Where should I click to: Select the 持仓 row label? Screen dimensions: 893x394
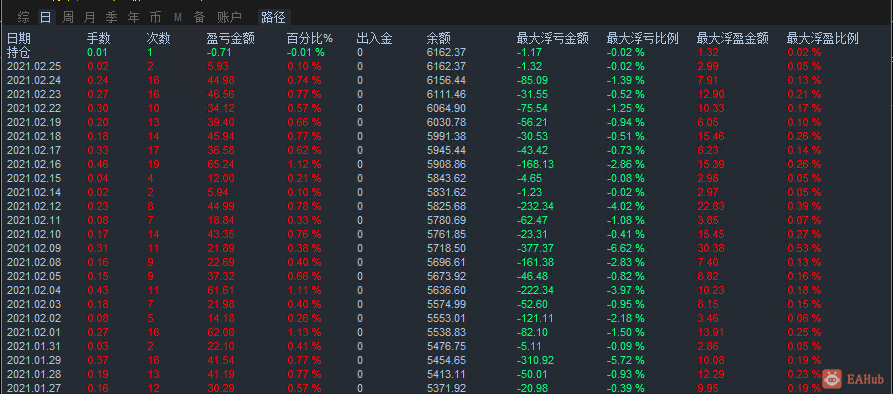tap(19, 52)
